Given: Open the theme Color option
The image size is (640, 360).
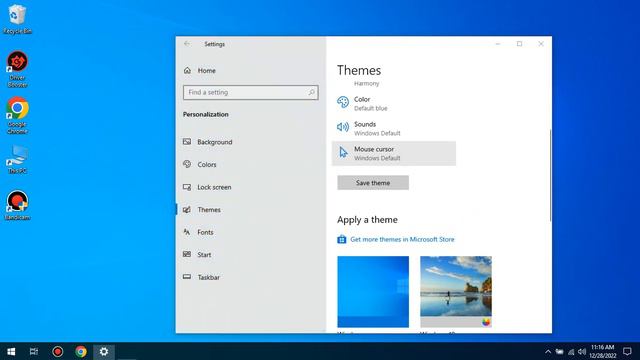Looking at the screenshot, I should (x=394, y=104).
